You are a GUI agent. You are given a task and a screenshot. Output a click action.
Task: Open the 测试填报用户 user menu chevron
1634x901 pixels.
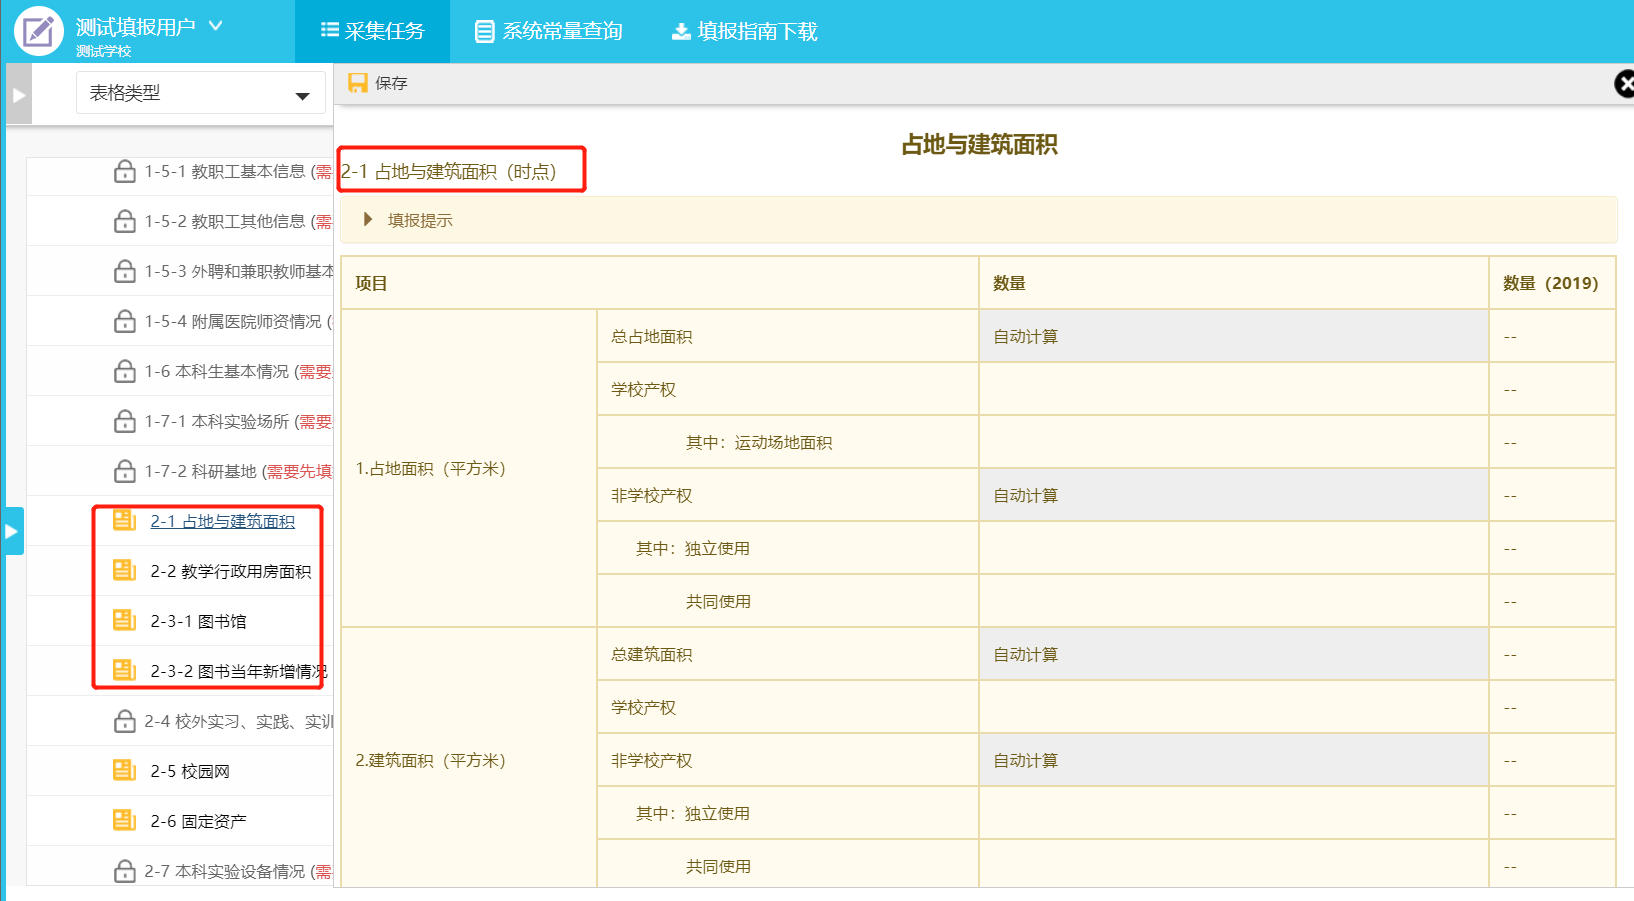click(216, 26)
